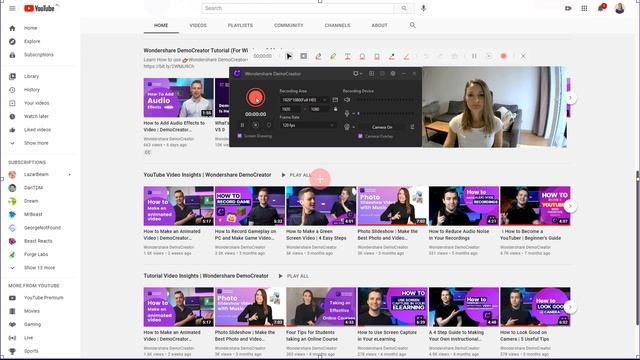Switch to the COMMUNITY tab

pyautogui.click(x=289, y=25)
